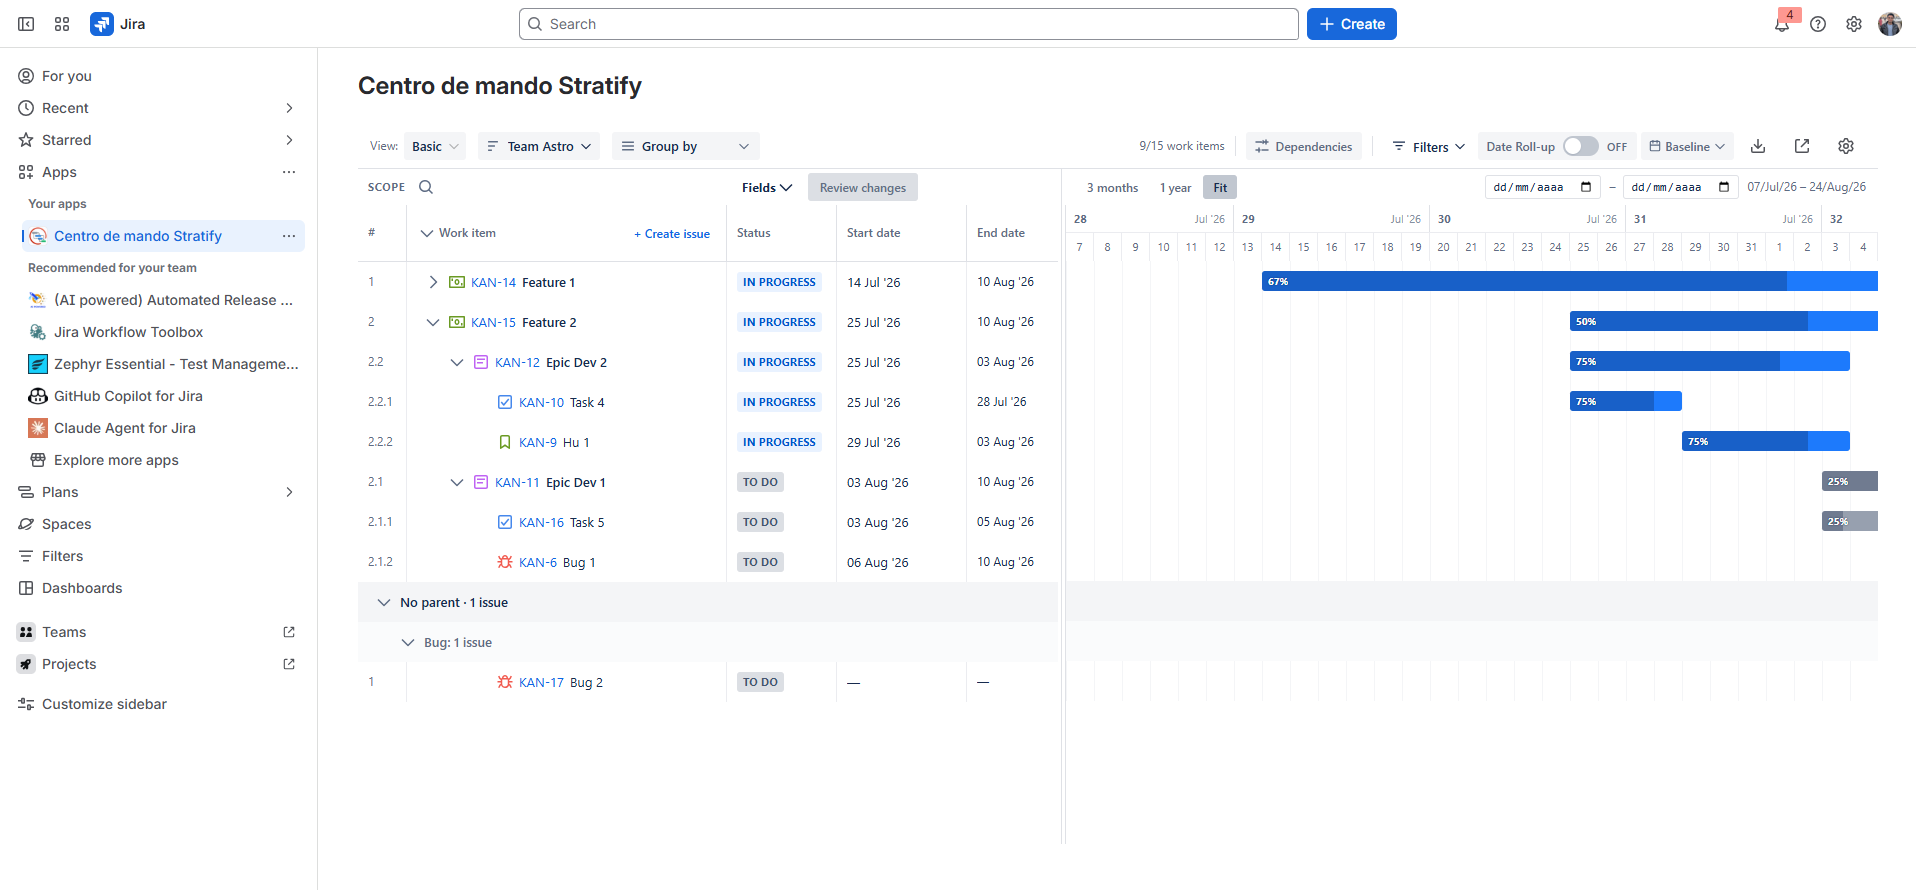Click the Apps more options ellipsis
Screen dimensions: 1916x890
(x=289, y=172)
